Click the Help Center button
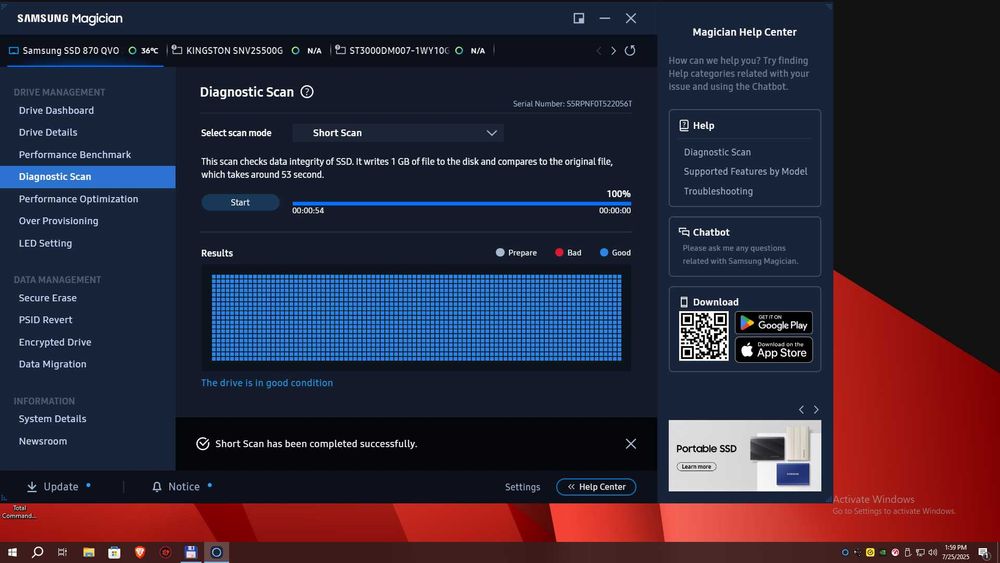The width and height of the screenshot is (1000, 563). [596, 487]
